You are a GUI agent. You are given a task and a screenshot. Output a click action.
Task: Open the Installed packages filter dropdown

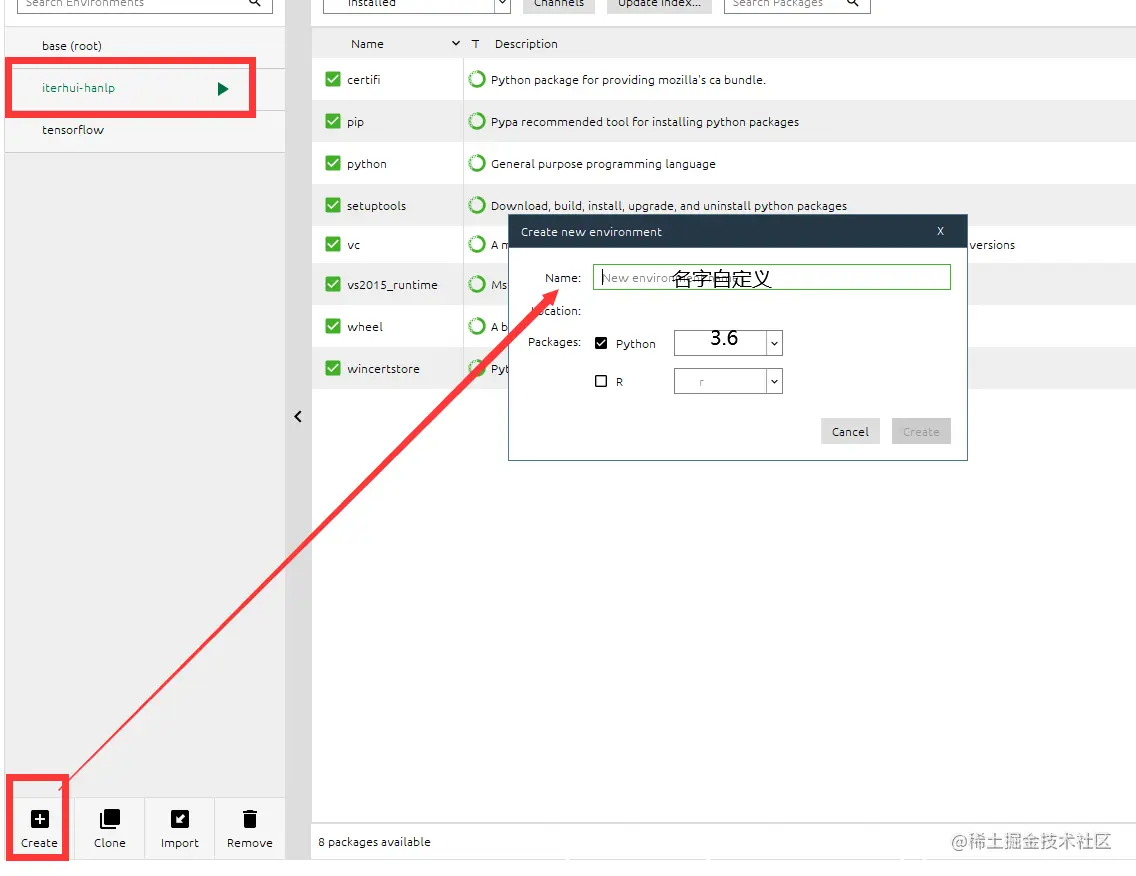(x=502, y=4)
